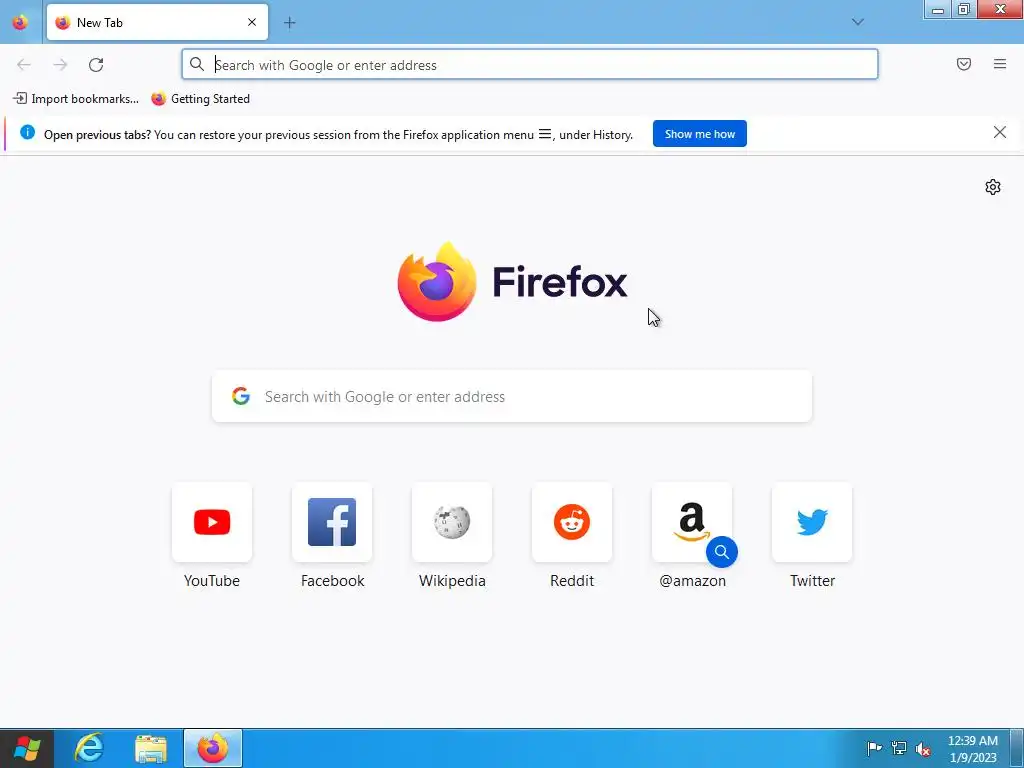Open network status tray icon

click(899, 748)
